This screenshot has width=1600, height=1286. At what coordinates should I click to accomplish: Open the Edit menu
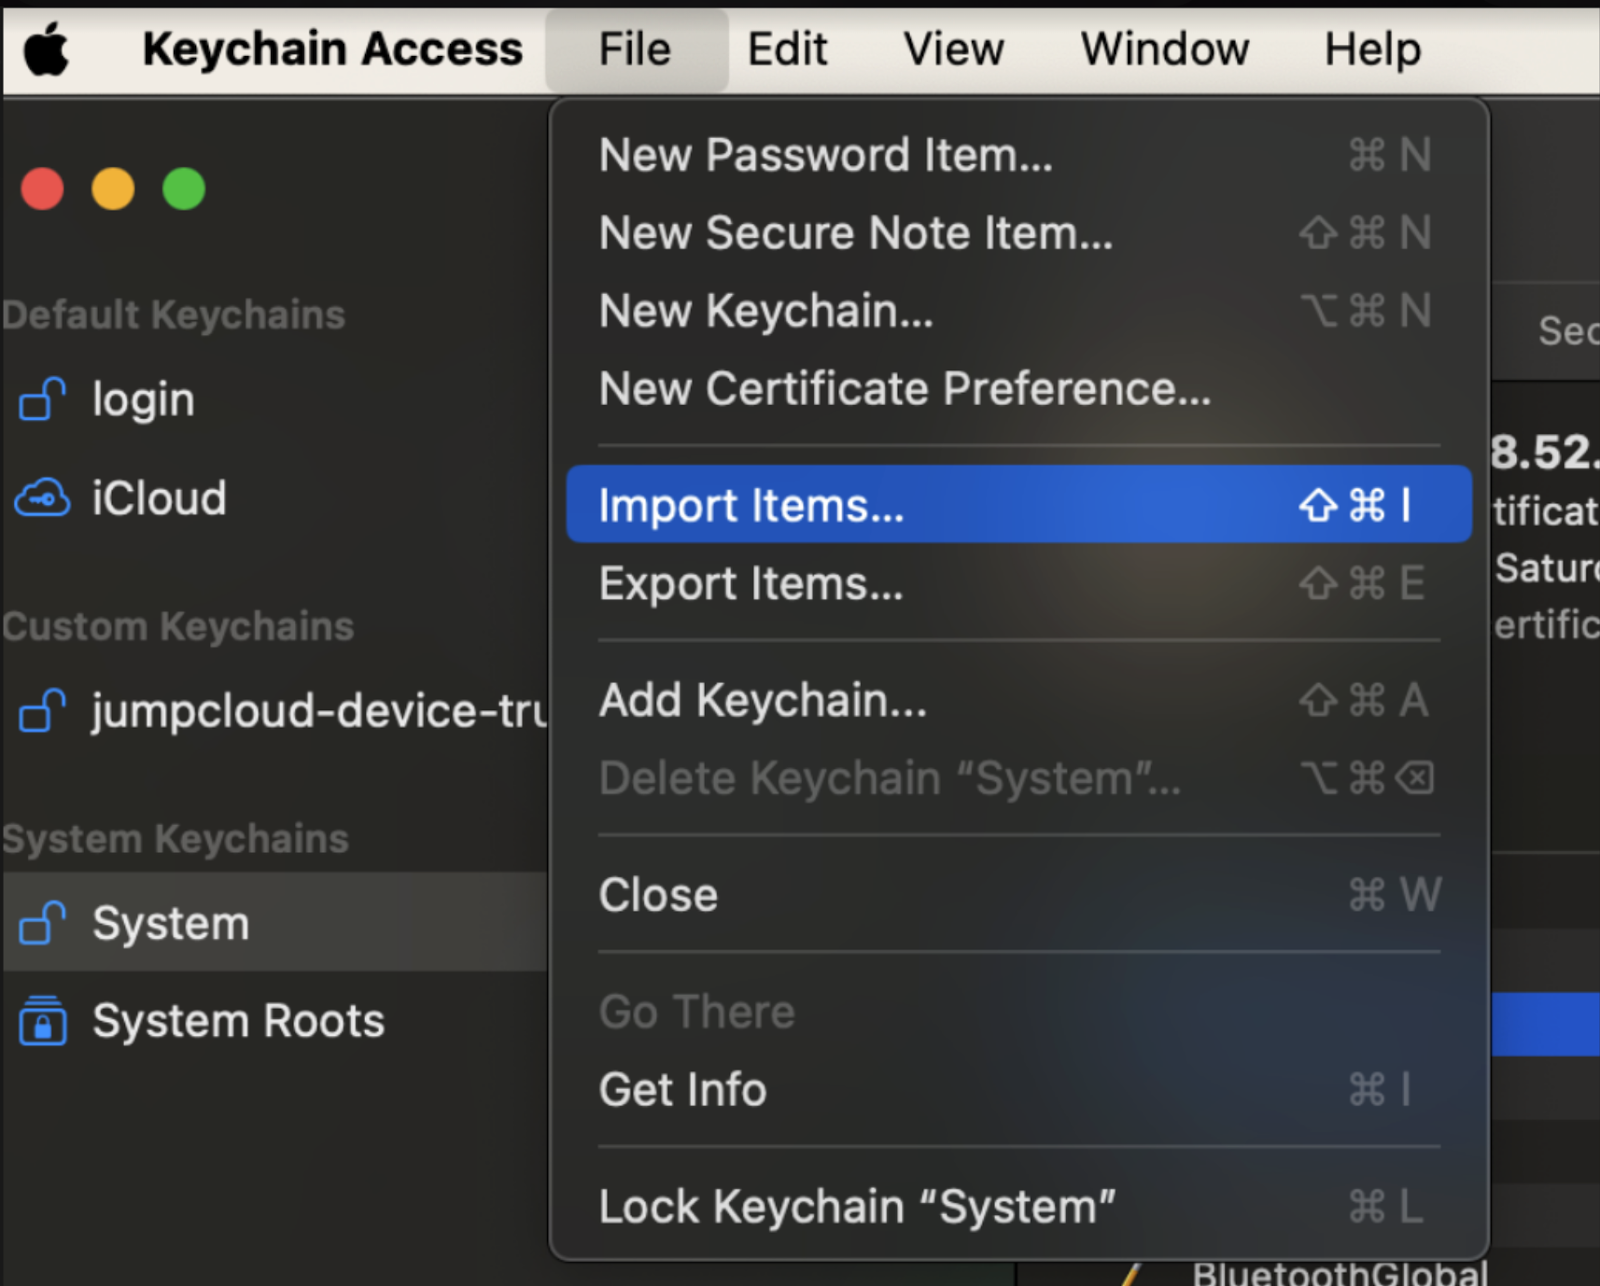[x=788, y=49]
